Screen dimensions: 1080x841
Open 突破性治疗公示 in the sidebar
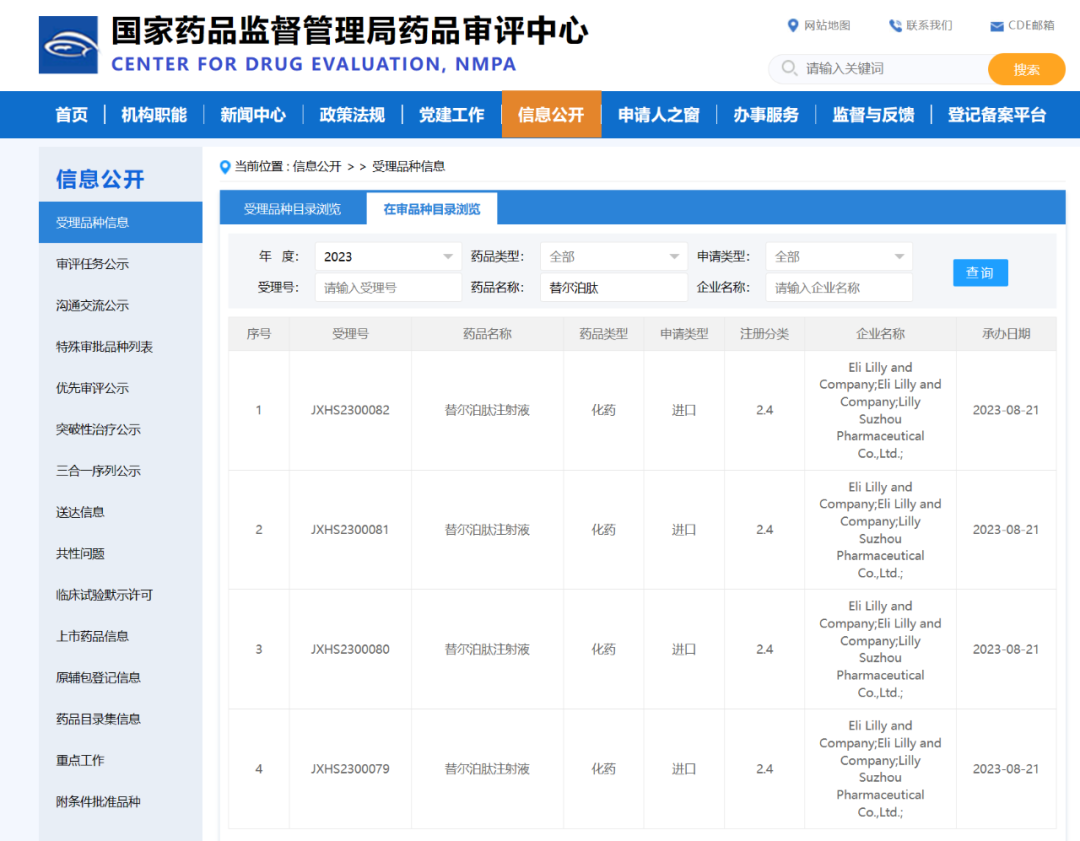click(98, 429)
